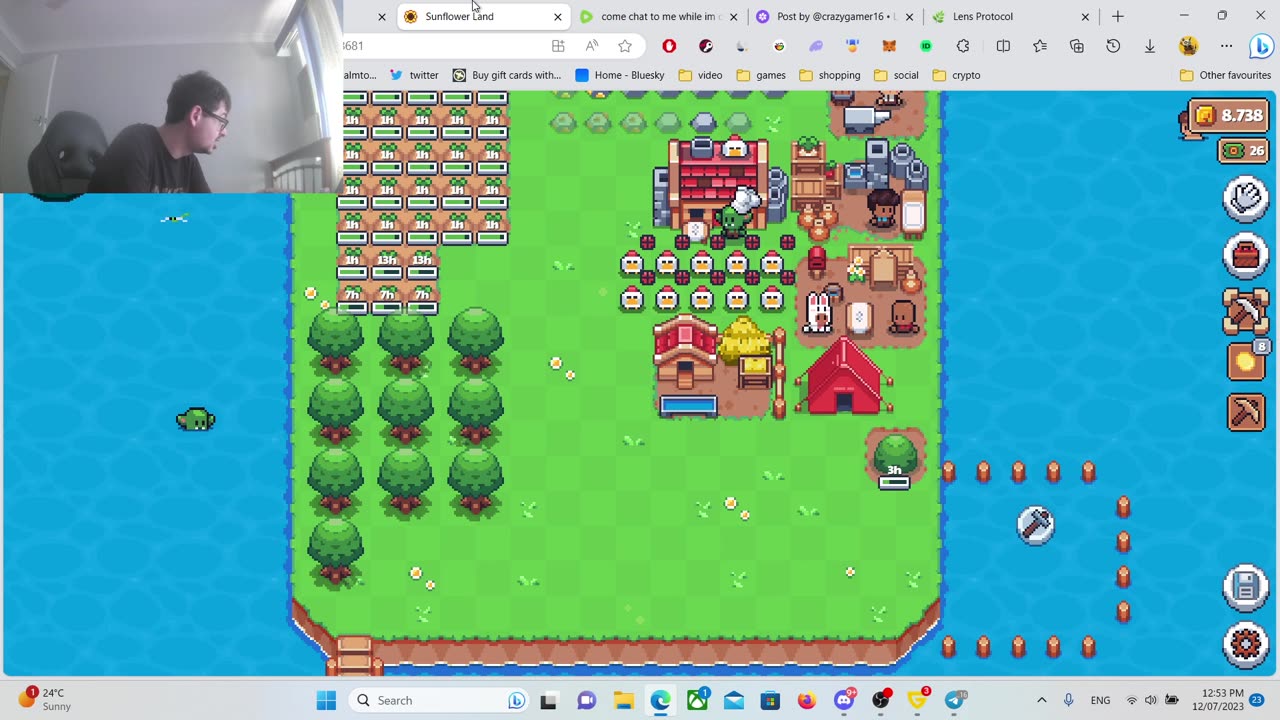
Task: Open the red tent building
Action: tap(843, 375)
